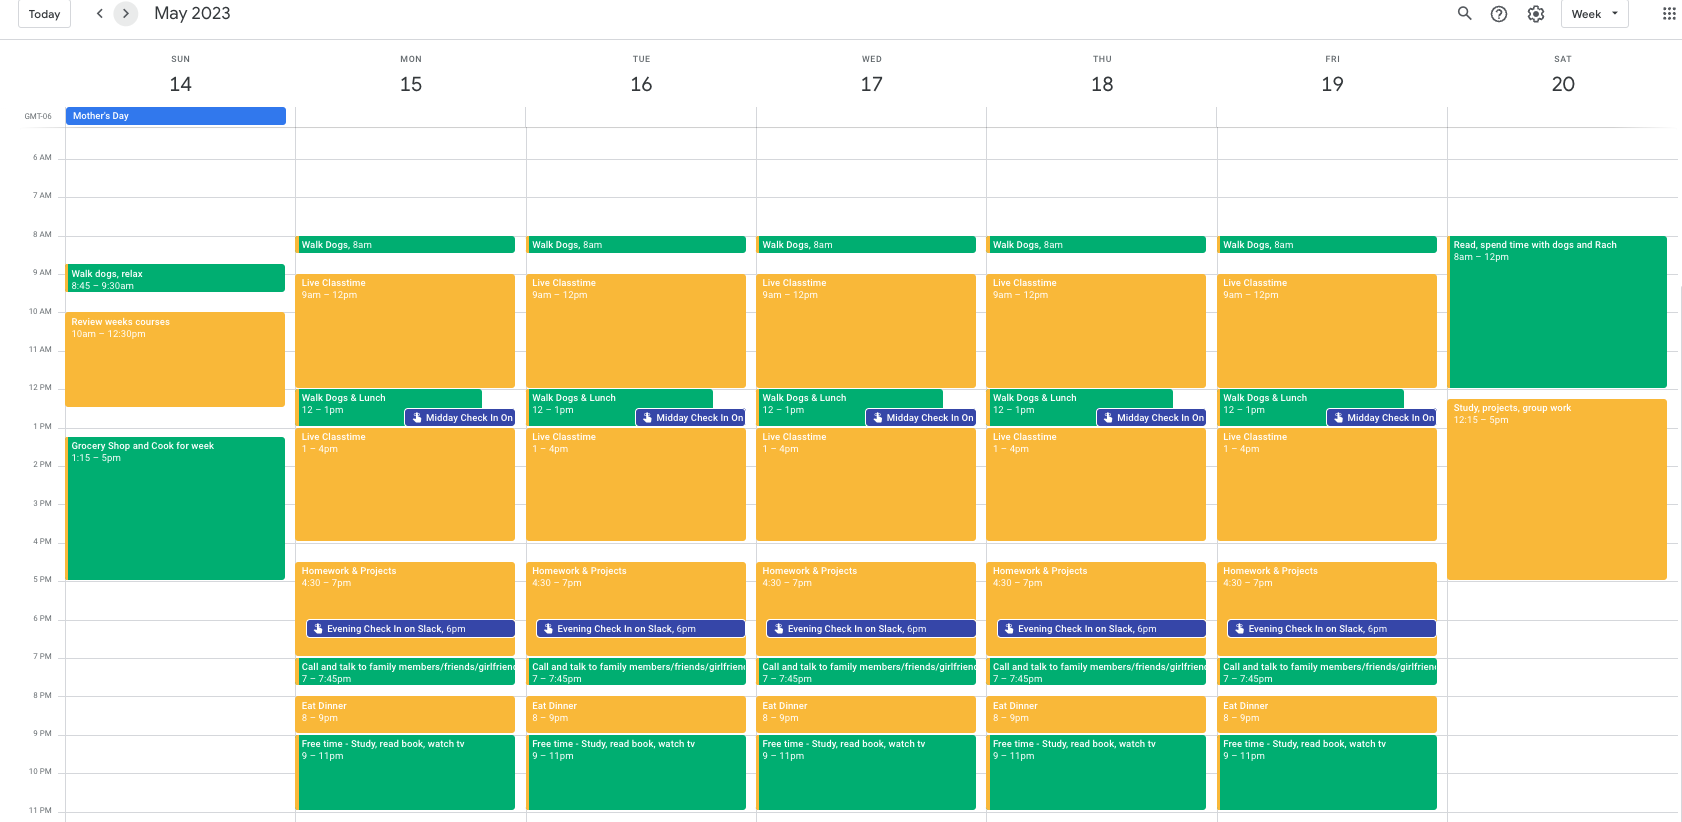The width and height of the screenshot is (1682, 822).
Task: Navigate to the previous week with arrow
Action: coord(99,14)
